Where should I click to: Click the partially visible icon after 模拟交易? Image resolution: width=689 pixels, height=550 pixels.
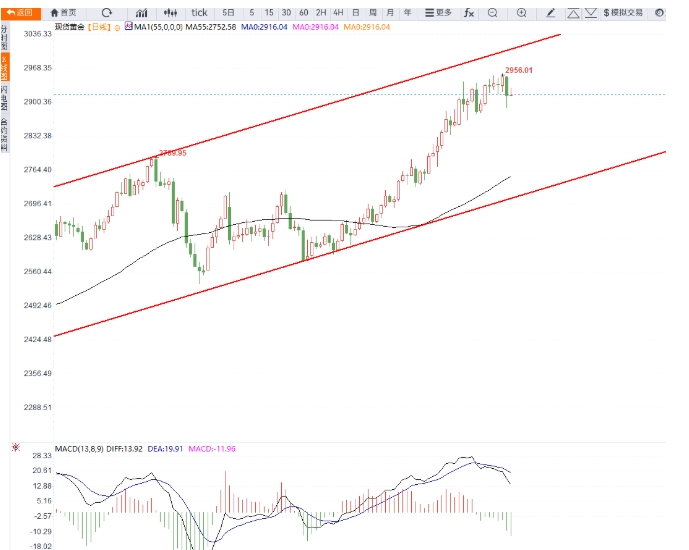660,13
